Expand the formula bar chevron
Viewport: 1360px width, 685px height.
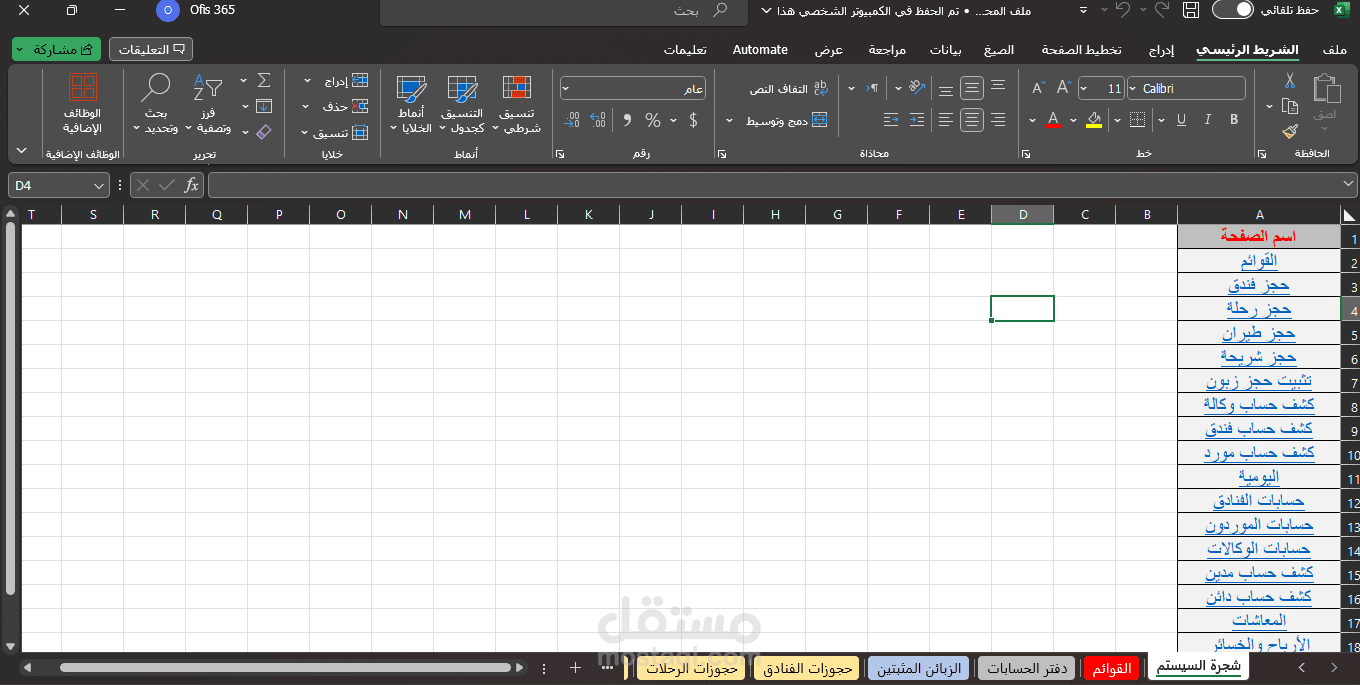click(1349, 184)
